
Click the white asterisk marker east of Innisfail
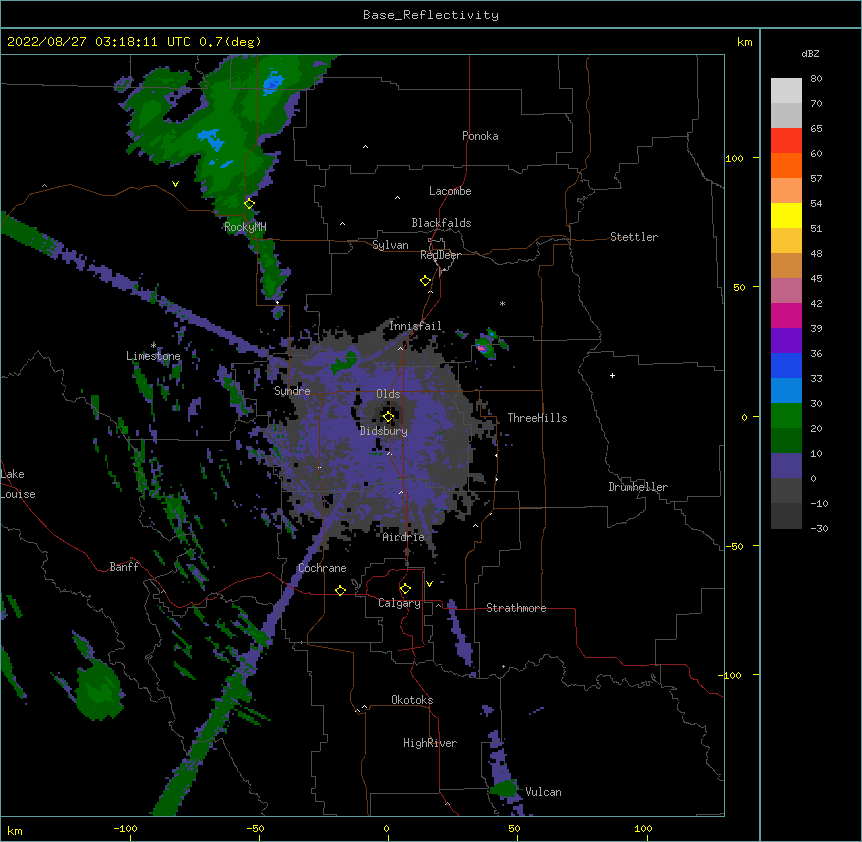tap(502, 303)
